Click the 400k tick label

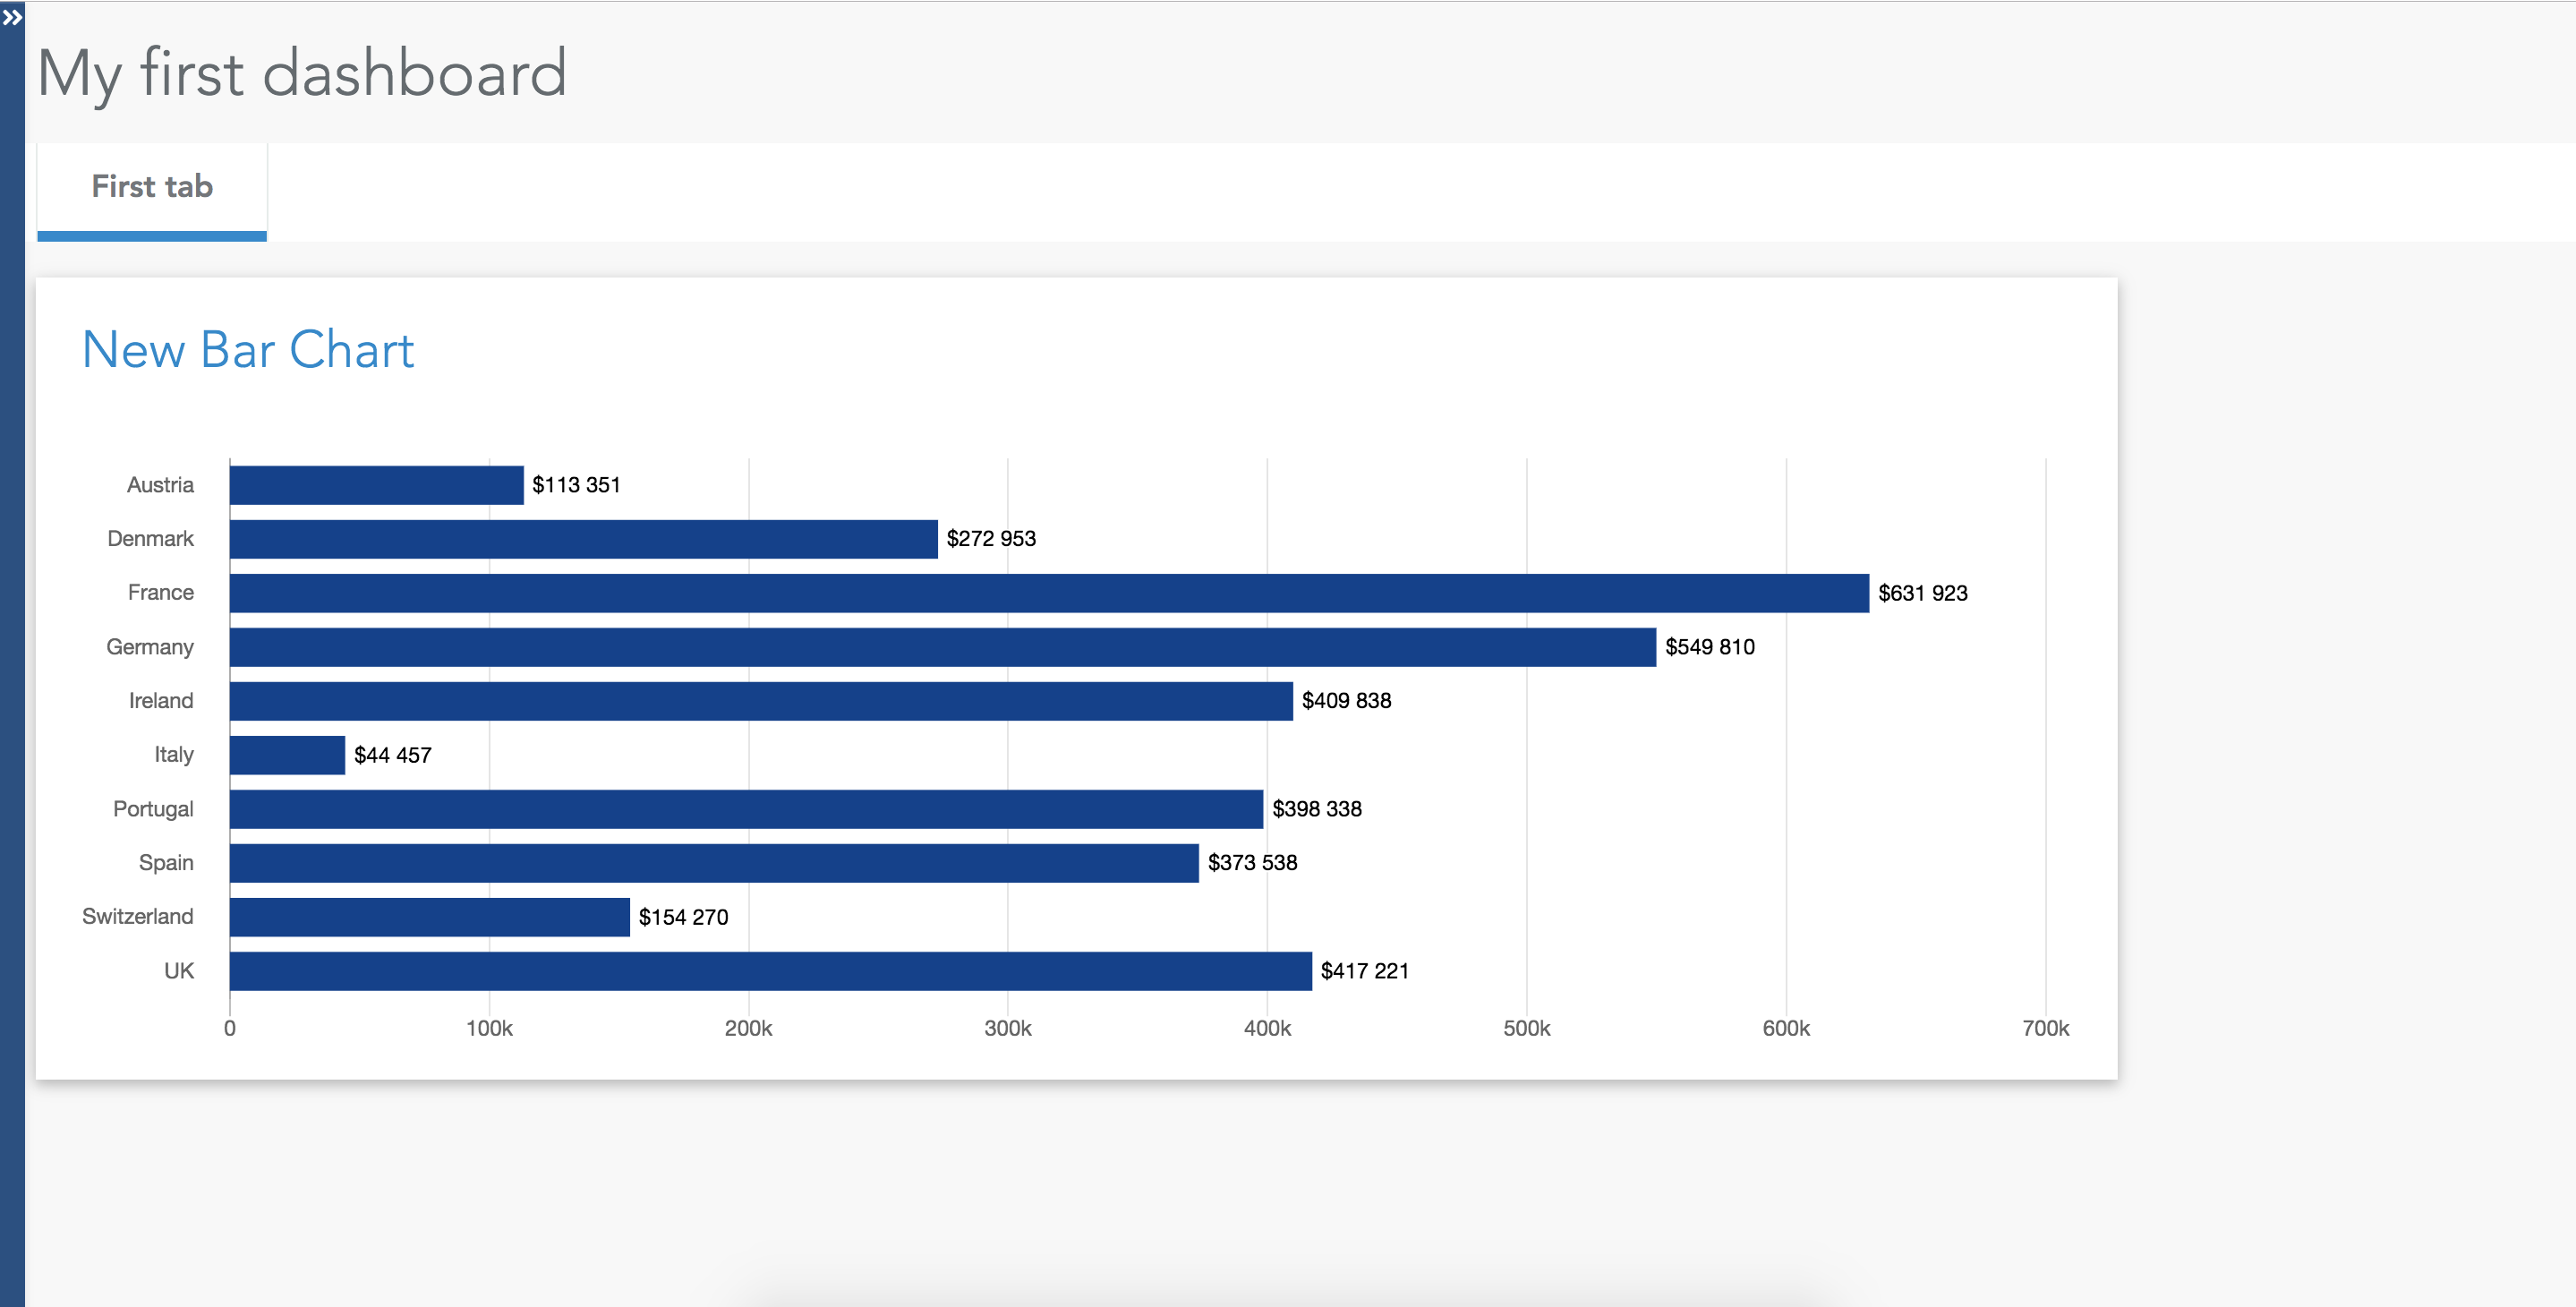tap(1267, 1029)
